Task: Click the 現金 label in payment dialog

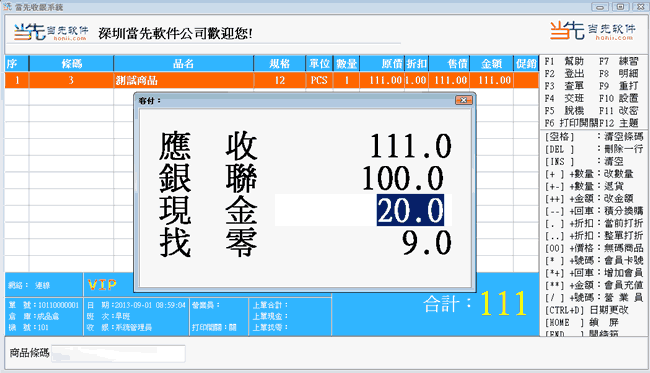Action: coord(208,210)
